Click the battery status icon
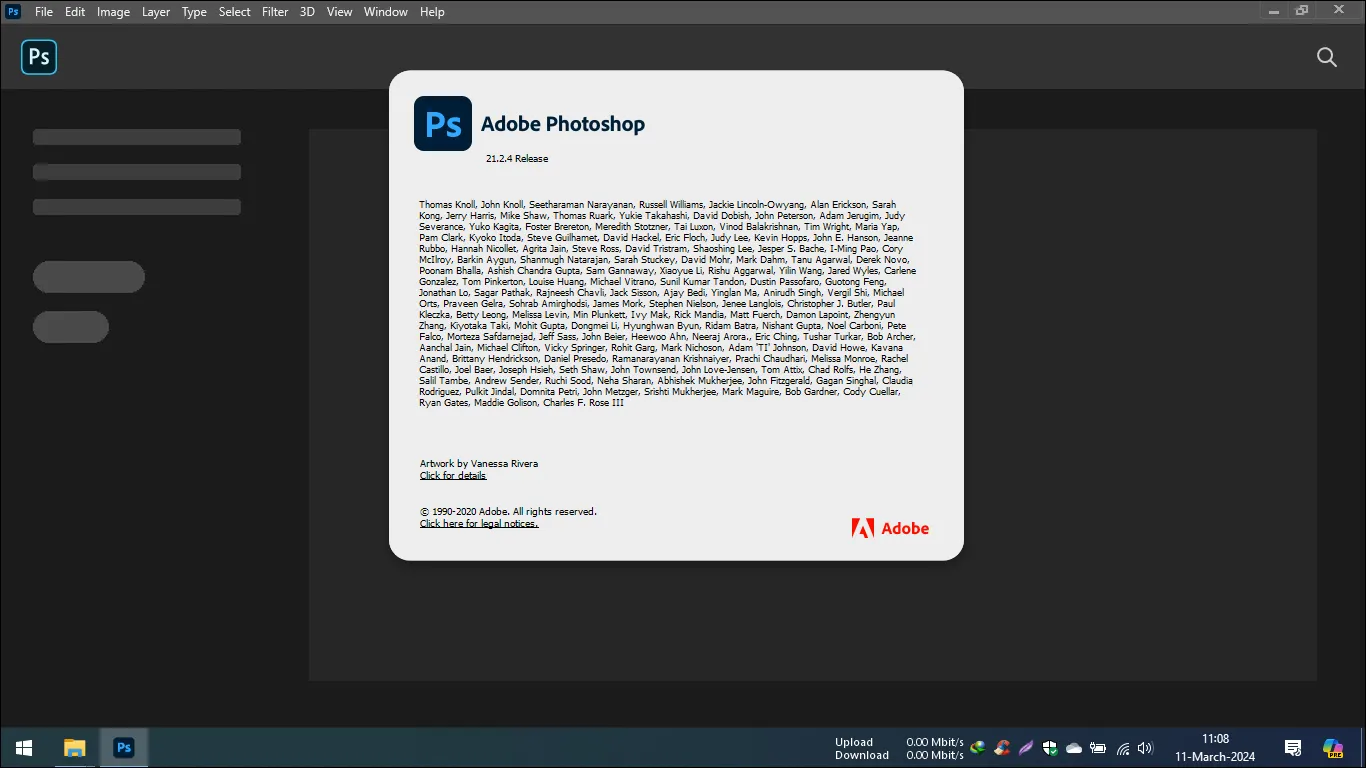1366x768 pixels. (x=1097, y=747)
